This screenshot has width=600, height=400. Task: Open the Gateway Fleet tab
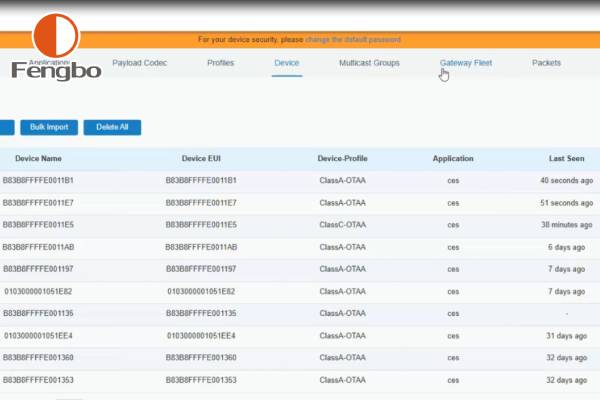pos(466,63)
